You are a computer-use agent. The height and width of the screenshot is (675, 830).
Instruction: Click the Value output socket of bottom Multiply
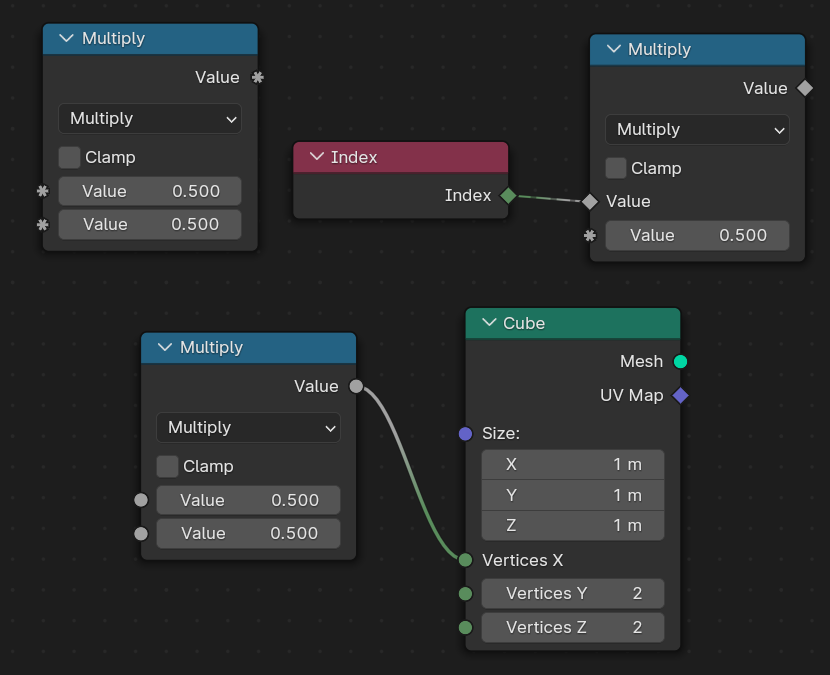[356, 386]
